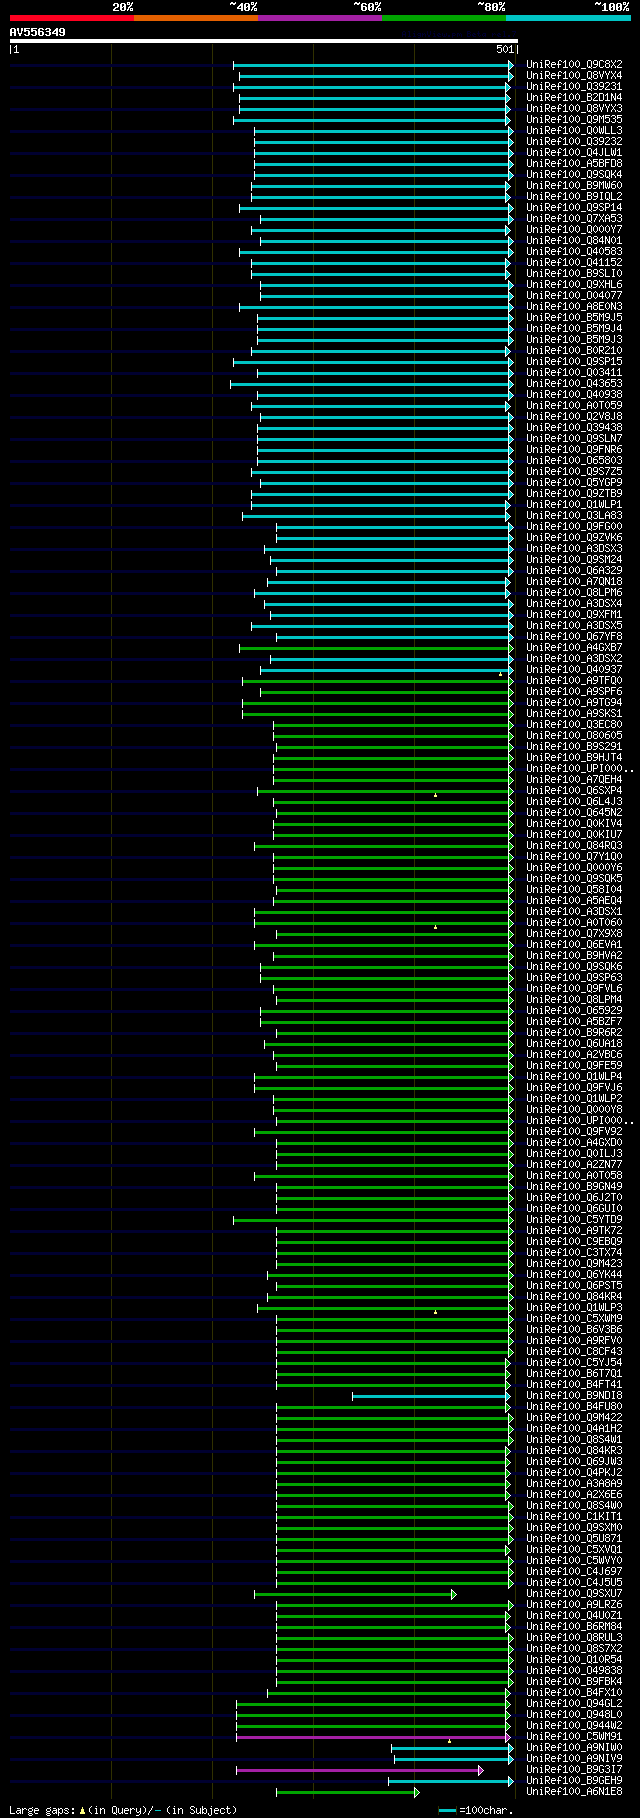Select label UniRef100_Q2V8J8

click(x=574, y=417)
